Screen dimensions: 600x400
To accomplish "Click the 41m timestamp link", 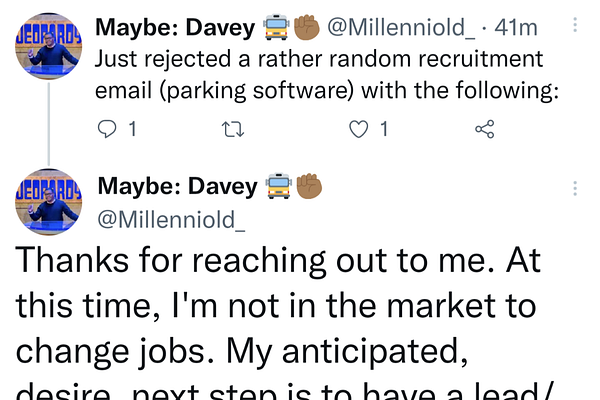I will coord(518,27).
